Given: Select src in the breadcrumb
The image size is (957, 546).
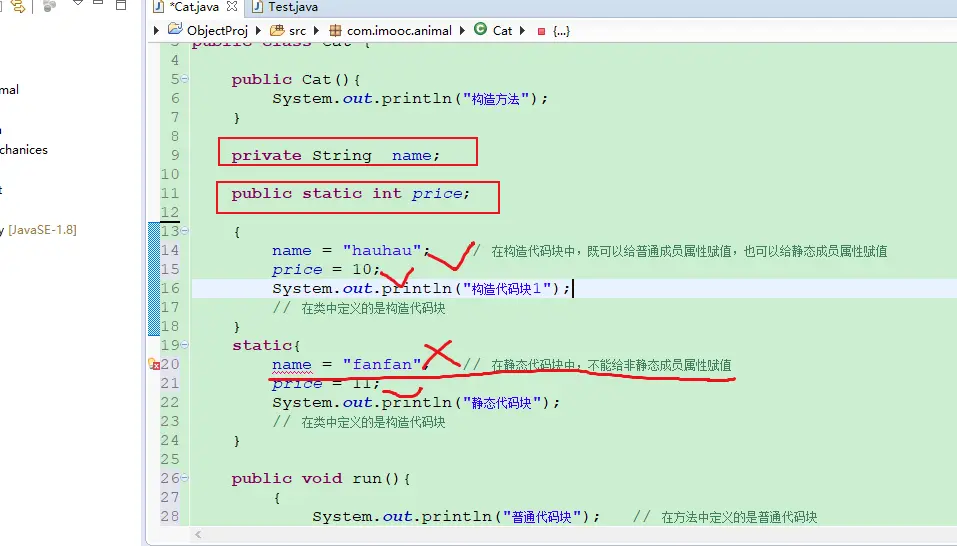Looking at the screenshot, I should click(297, 31).
